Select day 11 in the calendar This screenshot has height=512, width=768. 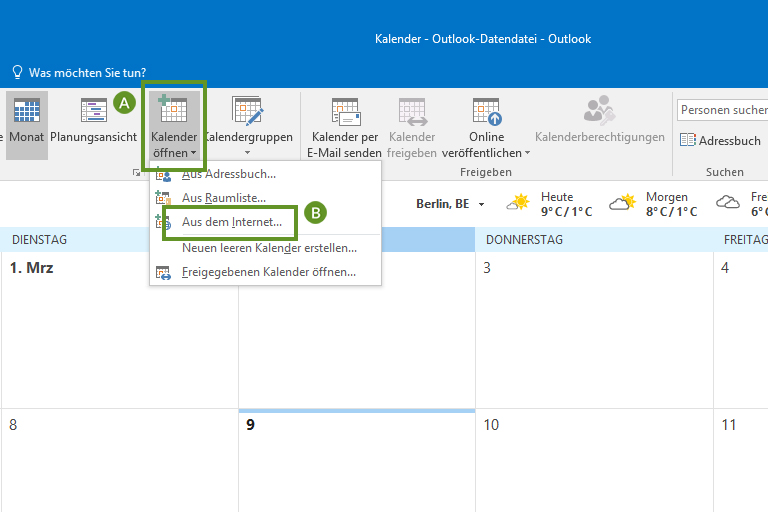[741, 461]
